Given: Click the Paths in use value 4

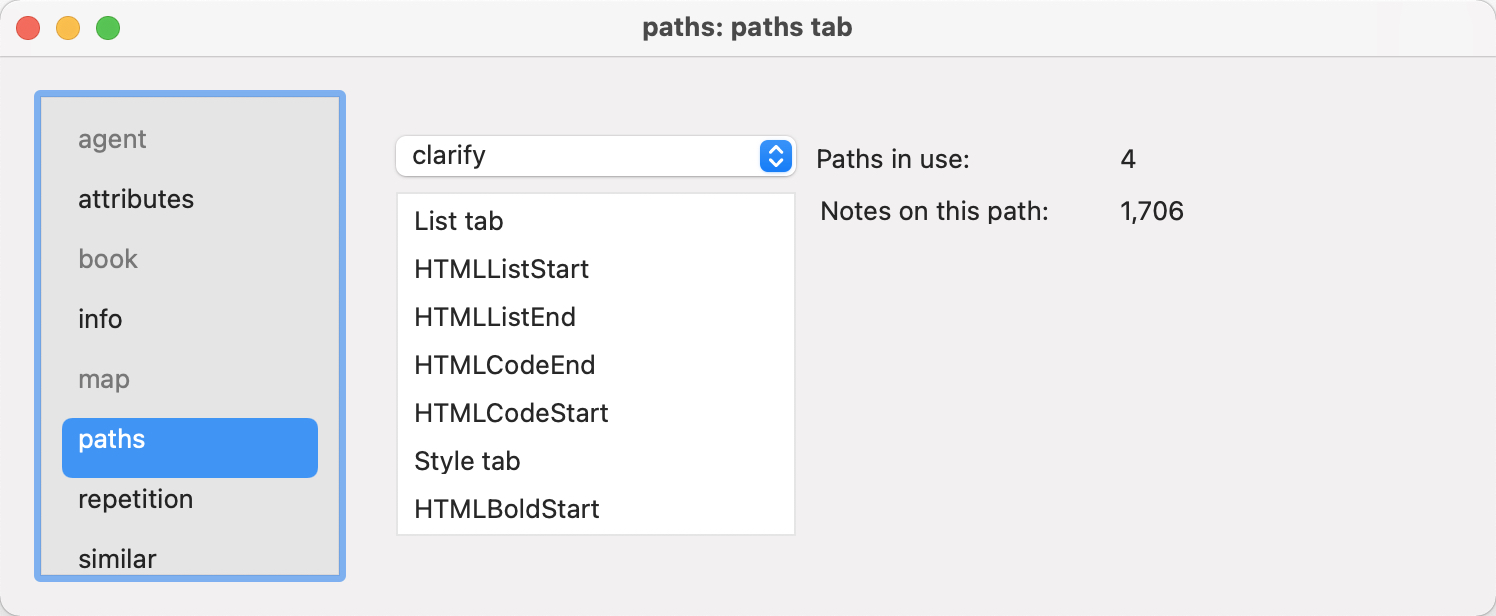Looking at the screenshot, I should (x=1130, y=159).
